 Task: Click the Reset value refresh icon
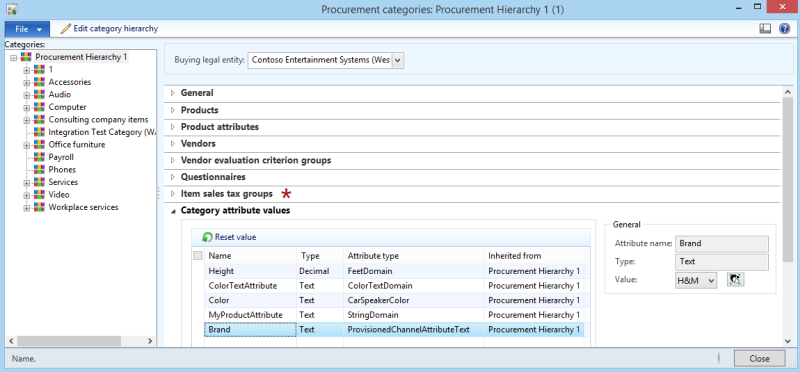tap(207, 237)
